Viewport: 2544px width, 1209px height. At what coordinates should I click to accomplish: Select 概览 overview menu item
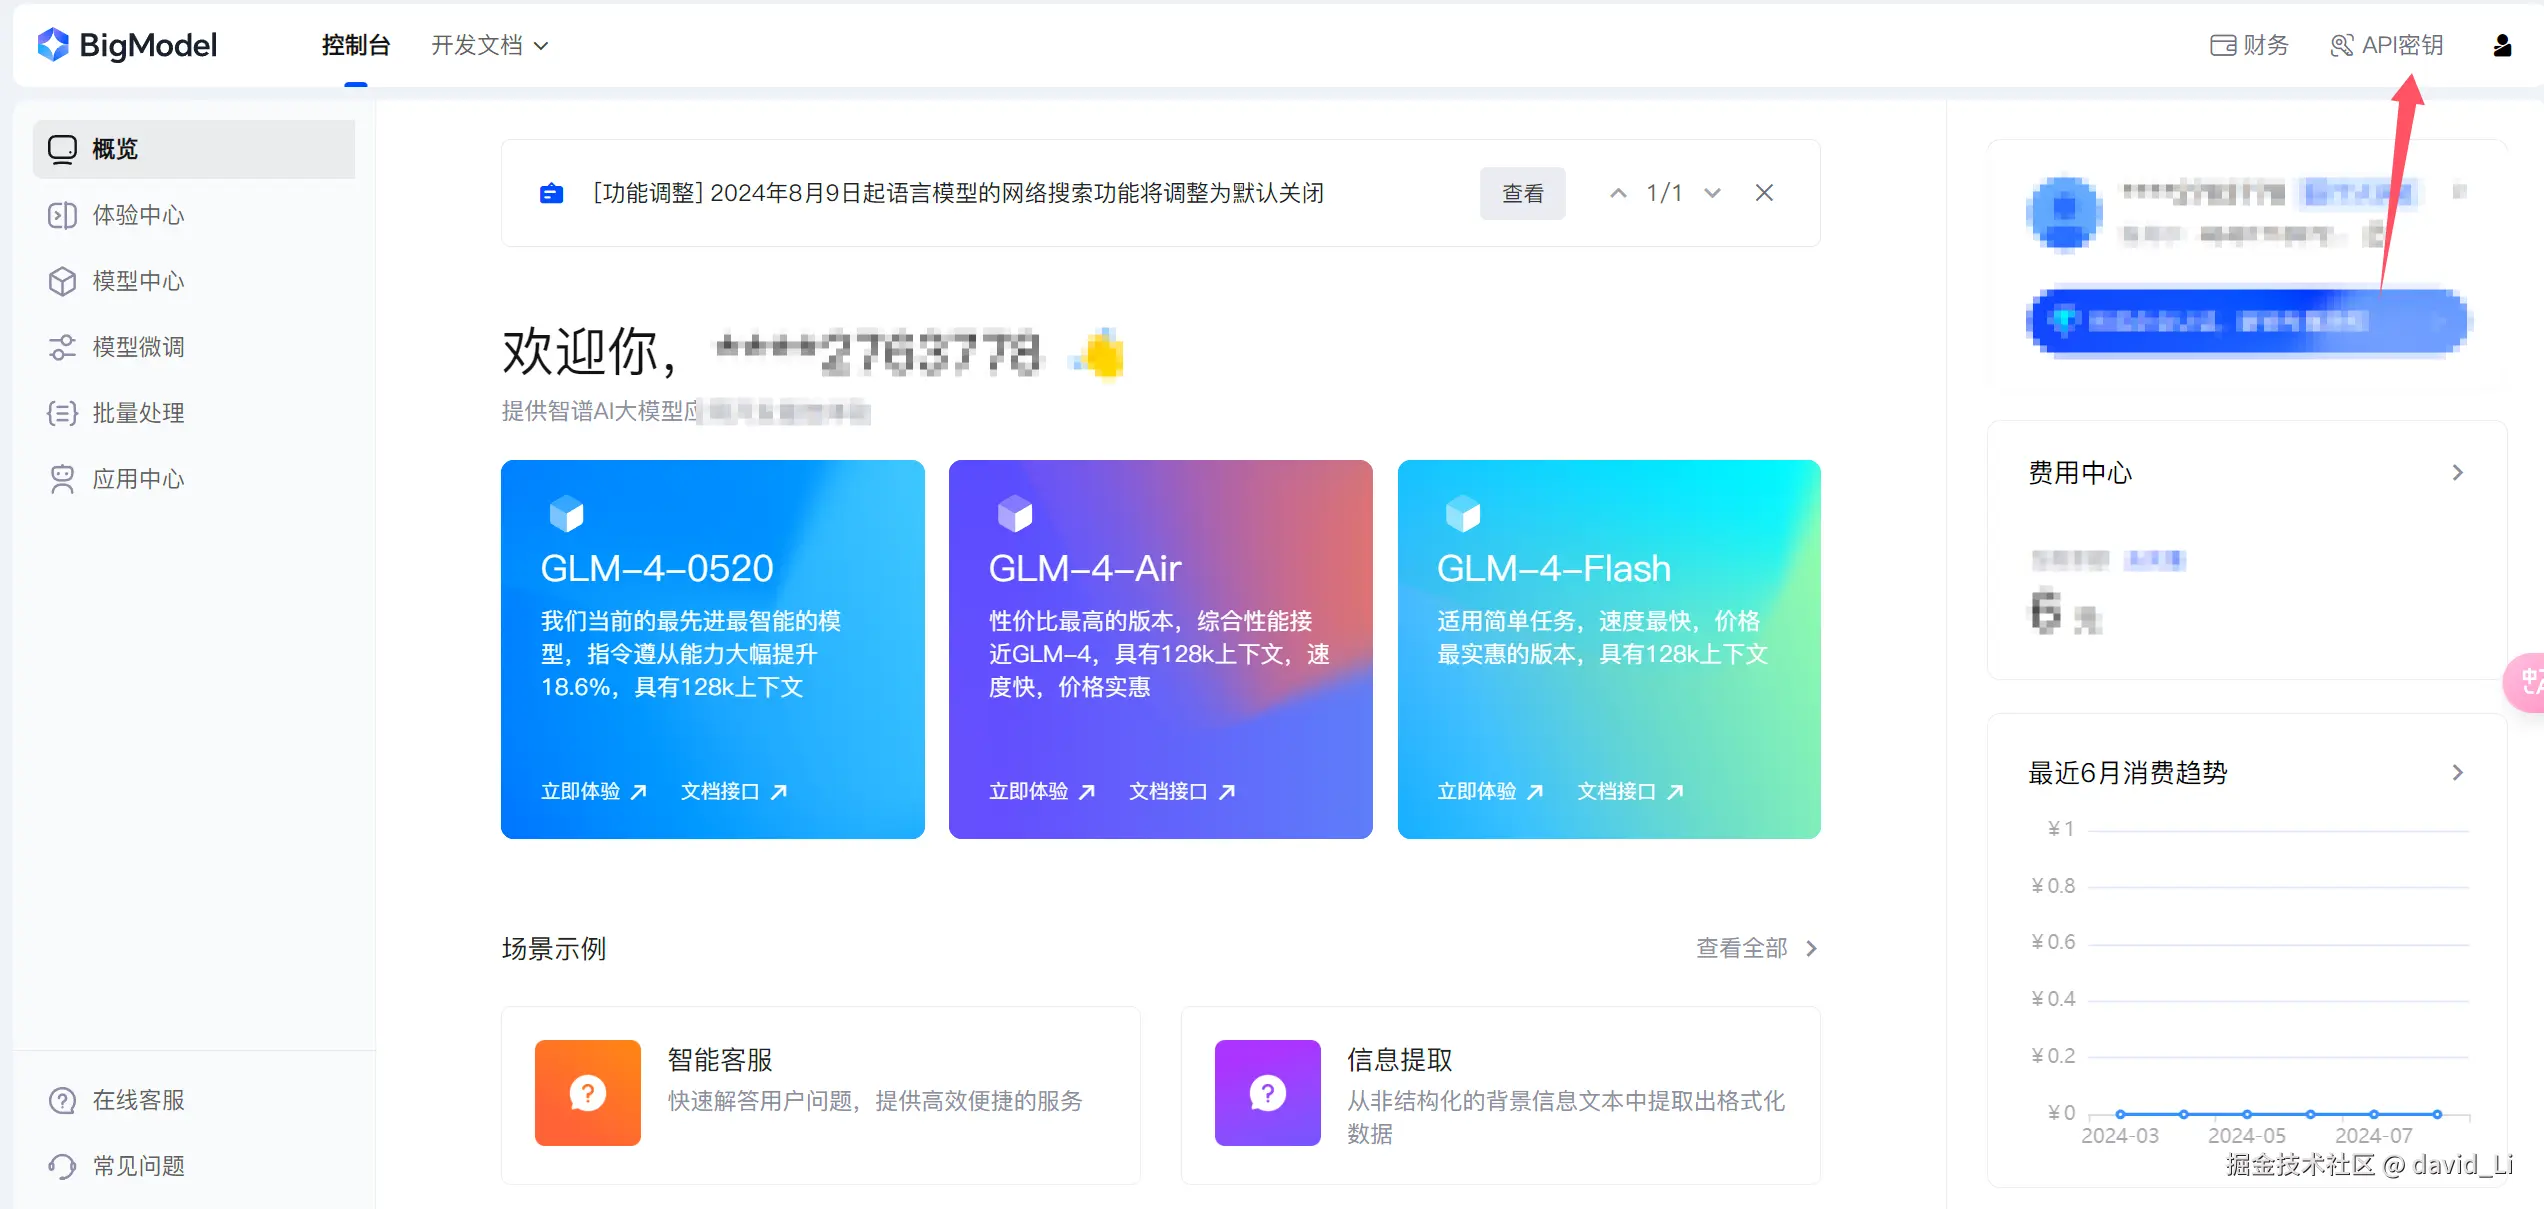(x=115, y=149)
